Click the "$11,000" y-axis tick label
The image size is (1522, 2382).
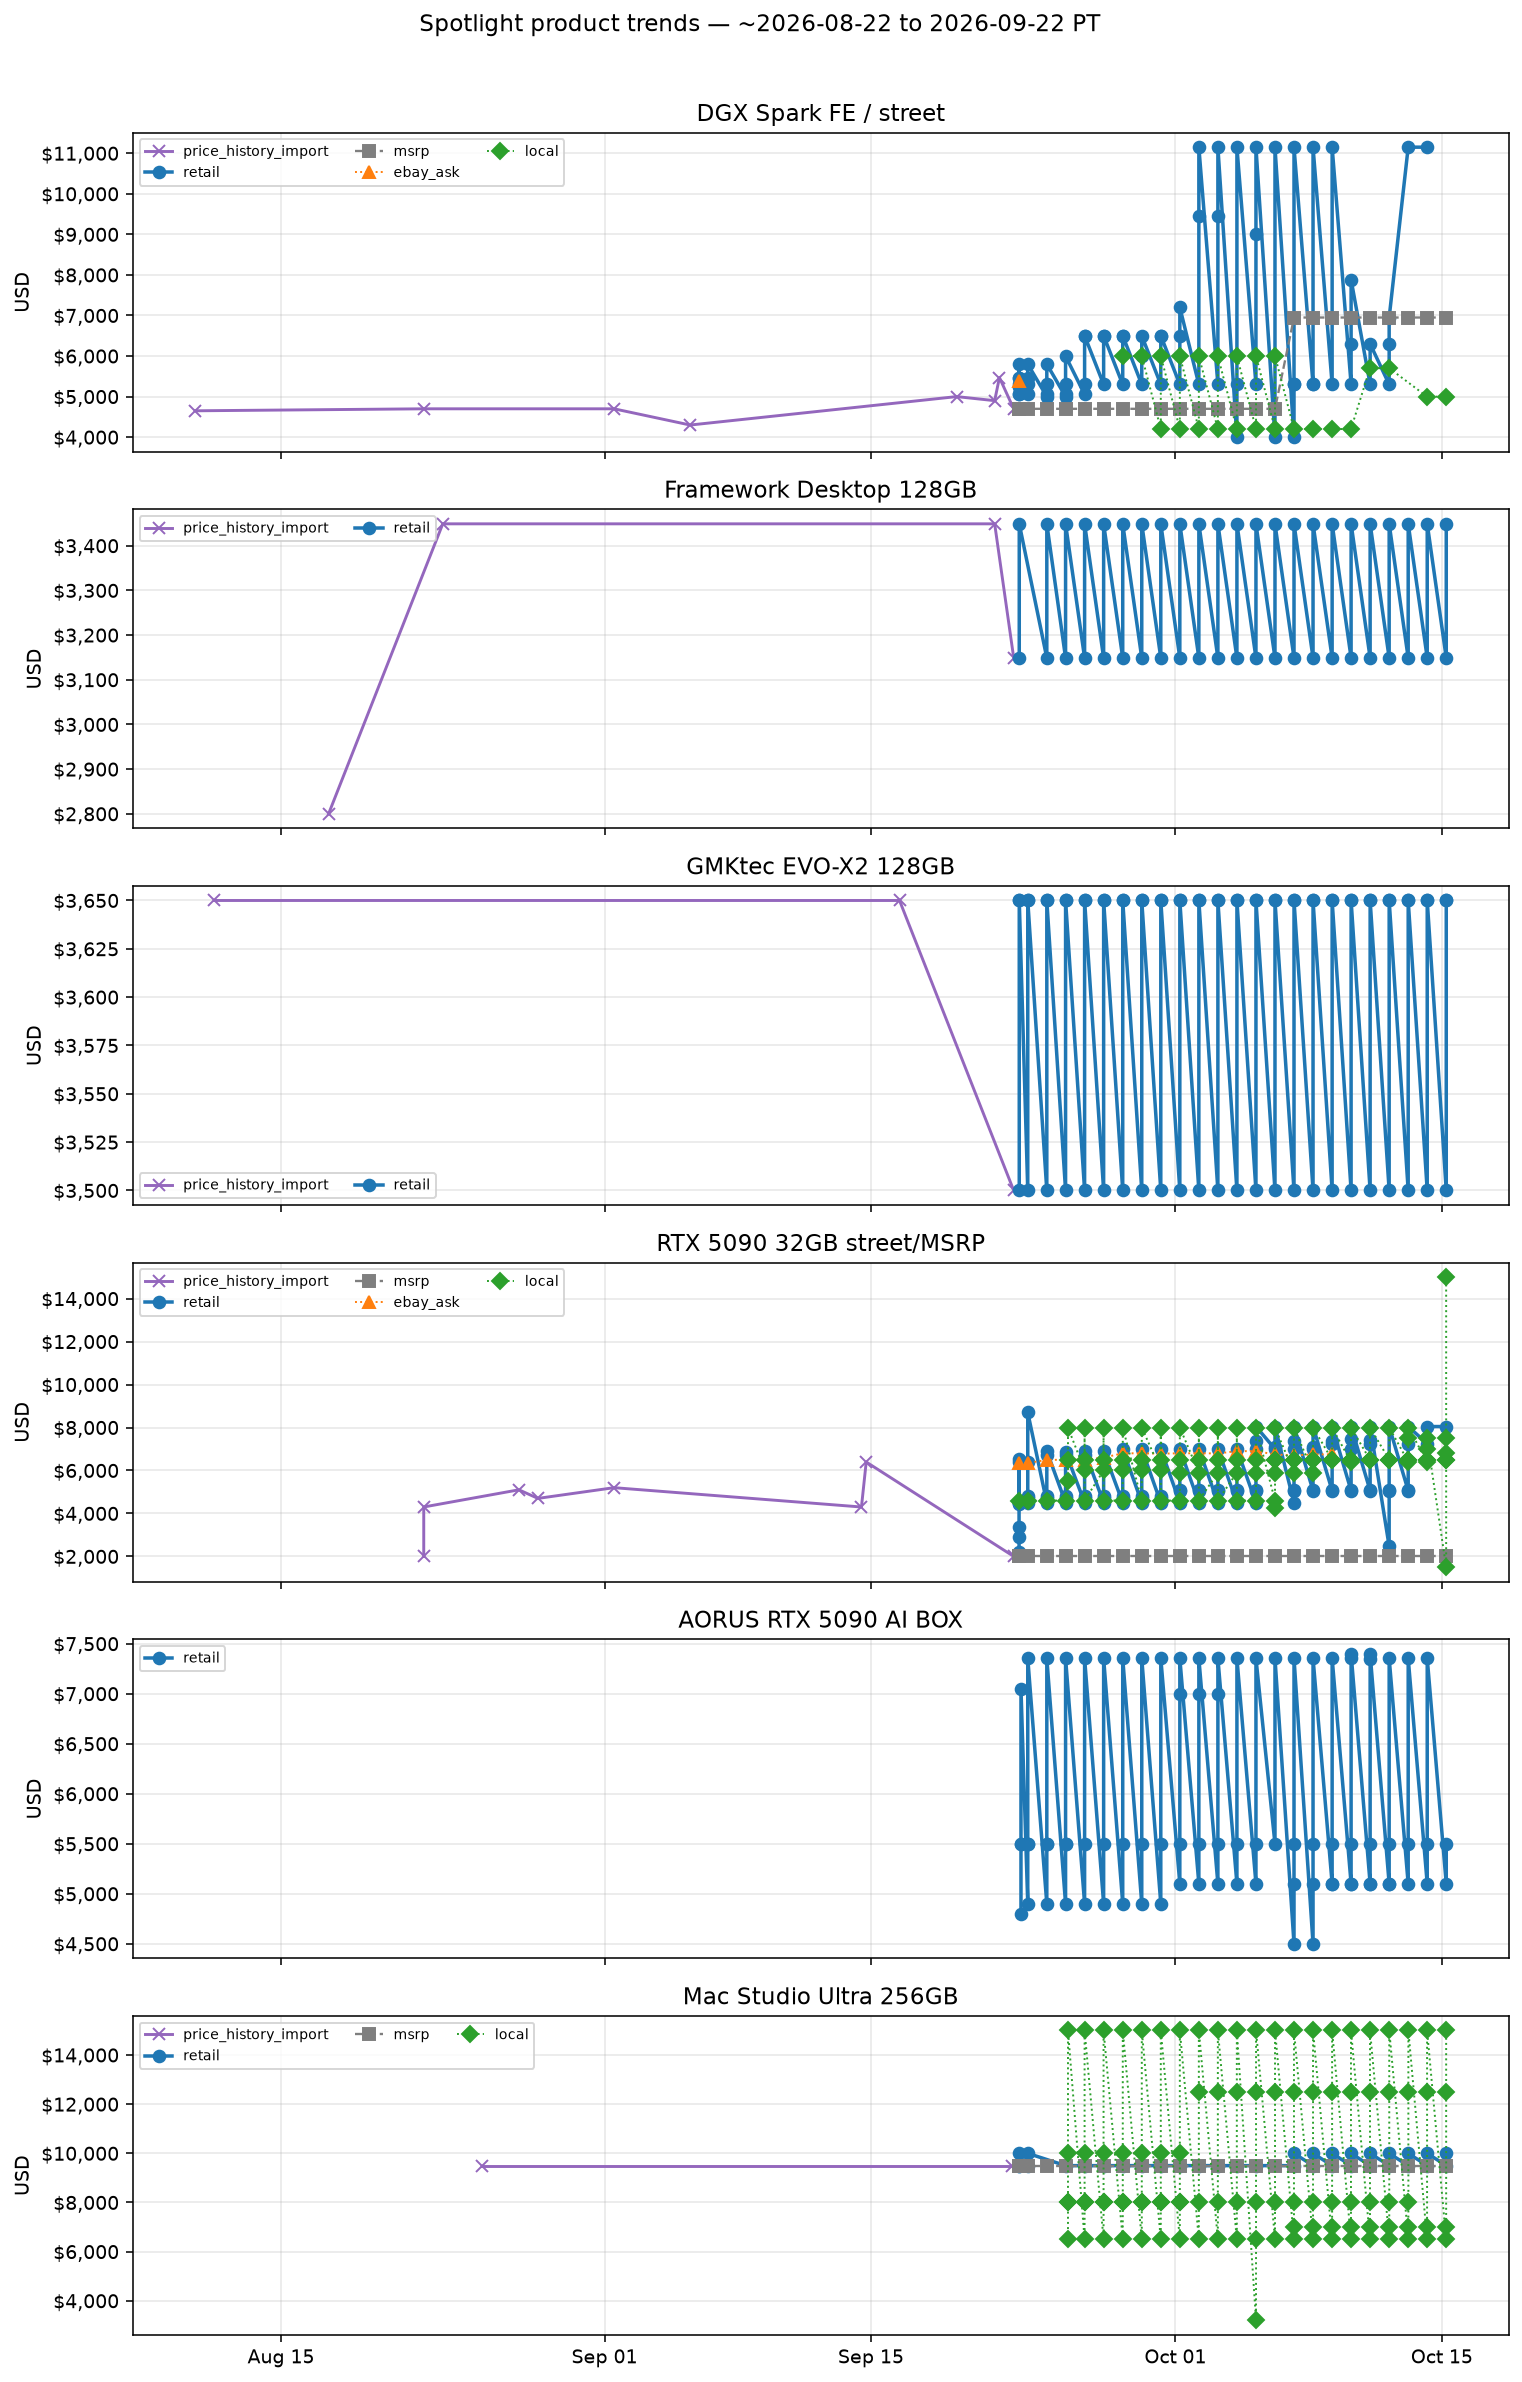click(80, 154)
